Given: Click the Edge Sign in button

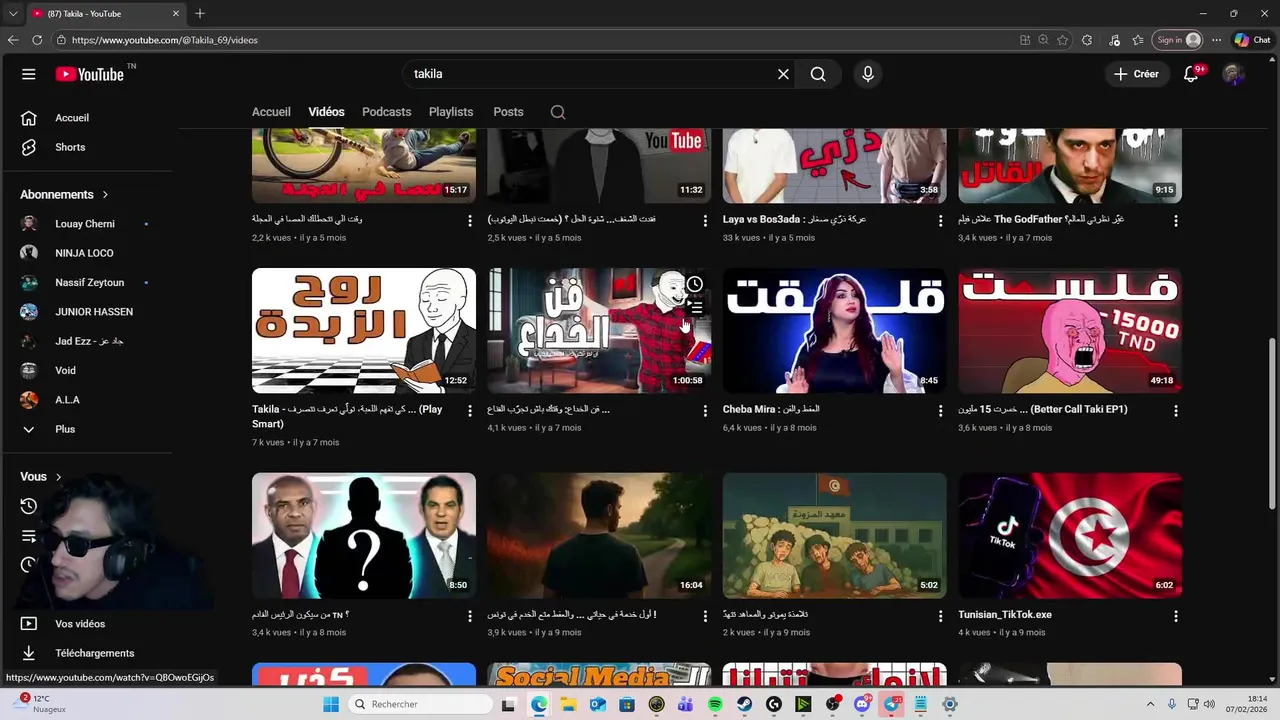Looking at the screenshot, I should (x=1178, y=40).
